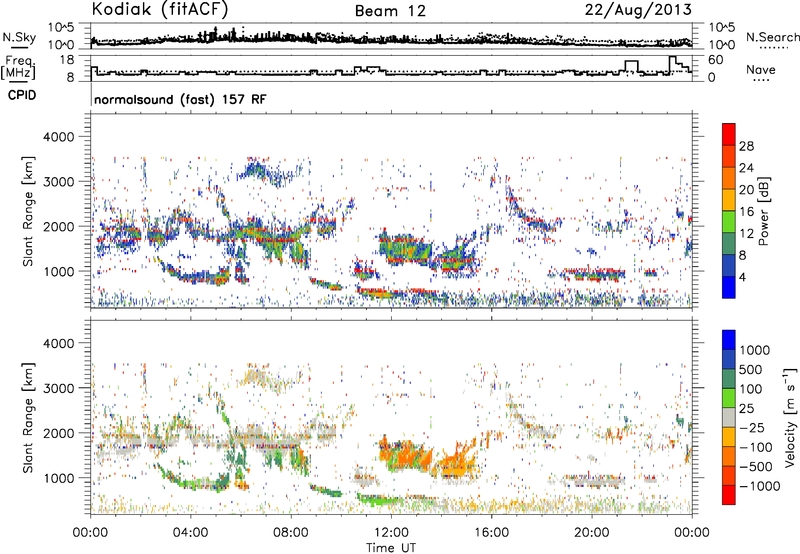Click the grey -25 to 25 velocity band

pyautogui.click(x=729, y=417)
